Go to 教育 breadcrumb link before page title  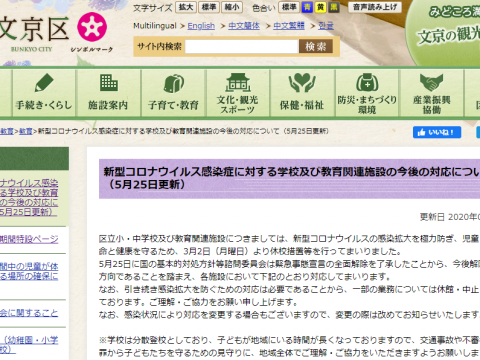pos(26,131)
